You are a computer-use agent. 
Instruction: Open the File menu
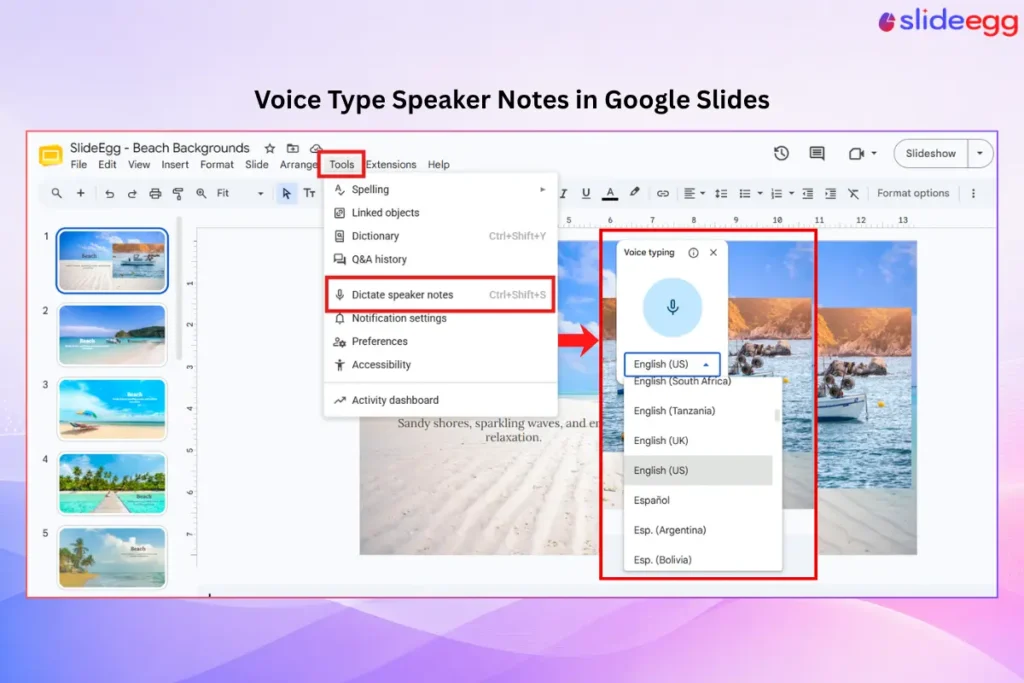pyautogui.click(x=78, y=165)
